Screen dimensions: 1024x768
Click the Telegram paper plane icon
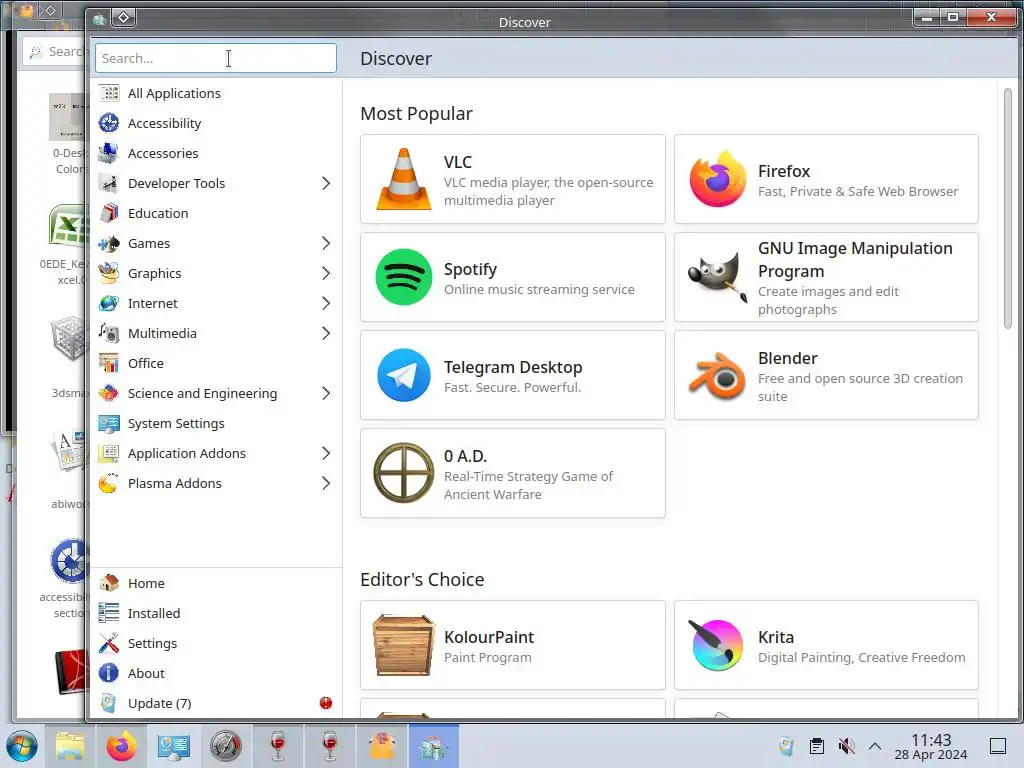click(404, 375)
